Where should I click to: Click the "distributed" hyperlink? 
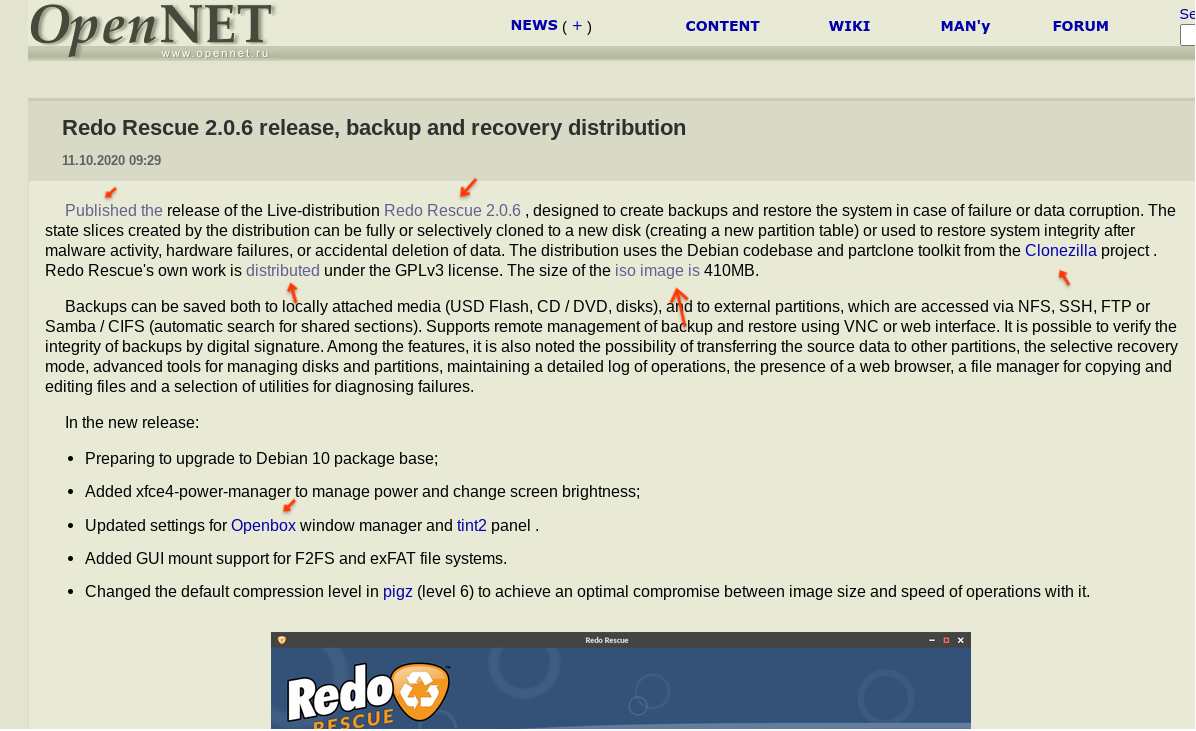point(283,270)
